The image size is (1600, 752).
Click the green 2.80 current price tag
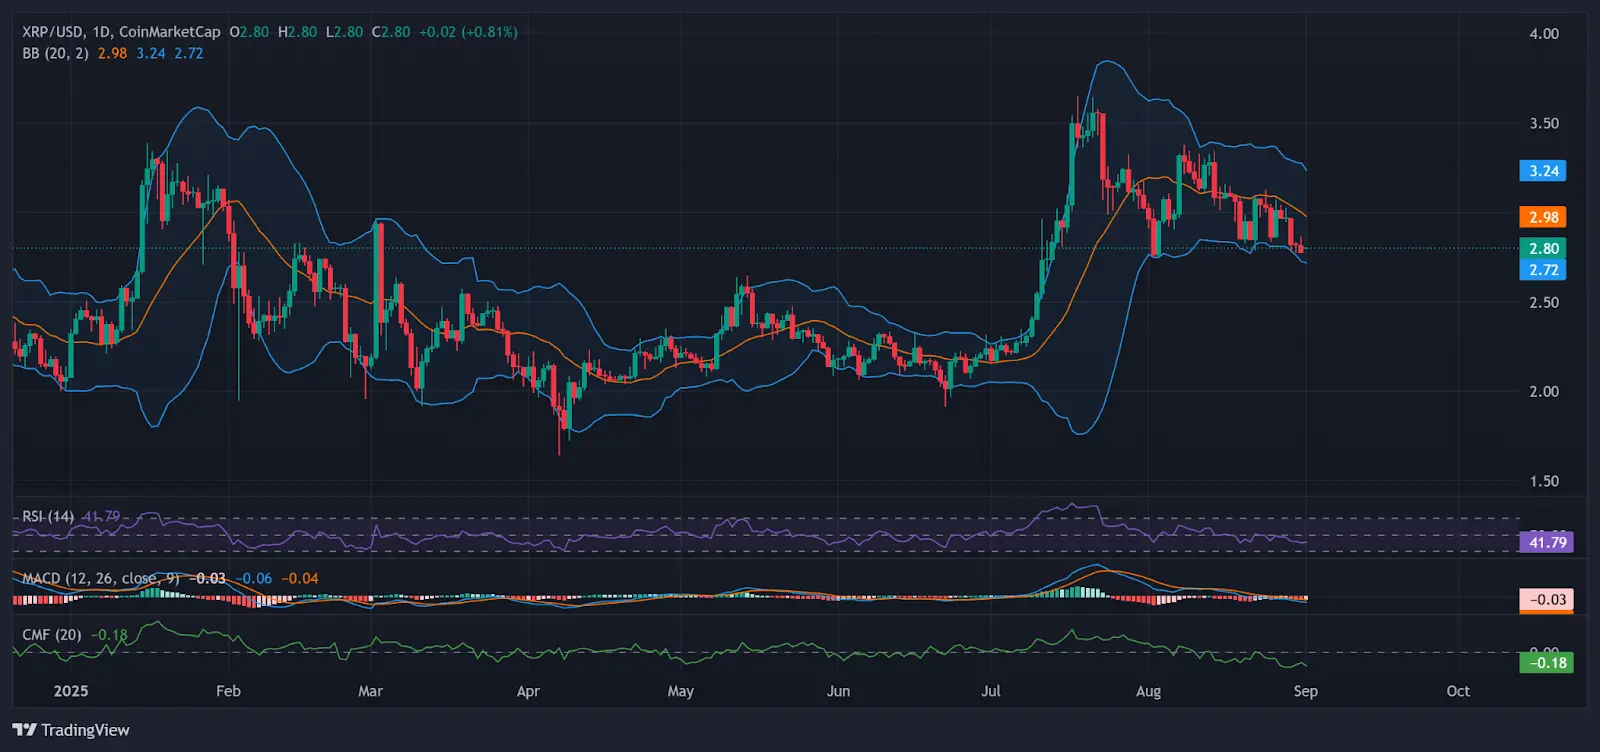(x=1543, y=248)
